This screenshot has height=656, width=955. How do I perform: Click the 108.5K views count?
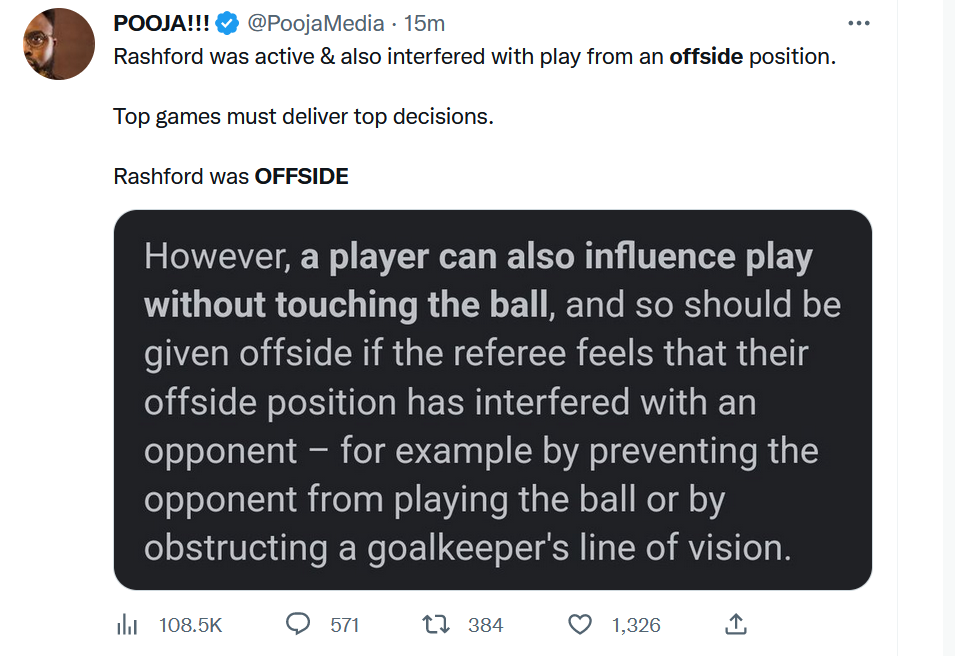click(x=190, y=625)
